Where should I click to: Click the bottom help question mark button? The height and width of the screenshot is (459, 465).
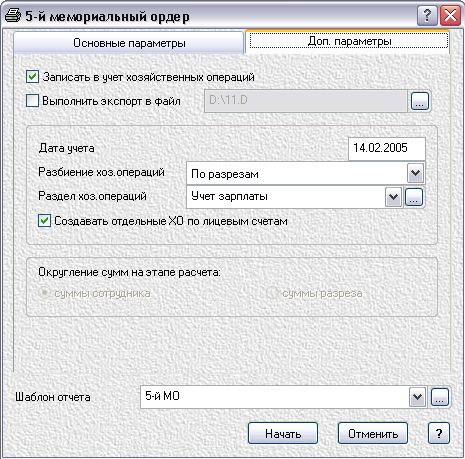click(x=439, y=433)
